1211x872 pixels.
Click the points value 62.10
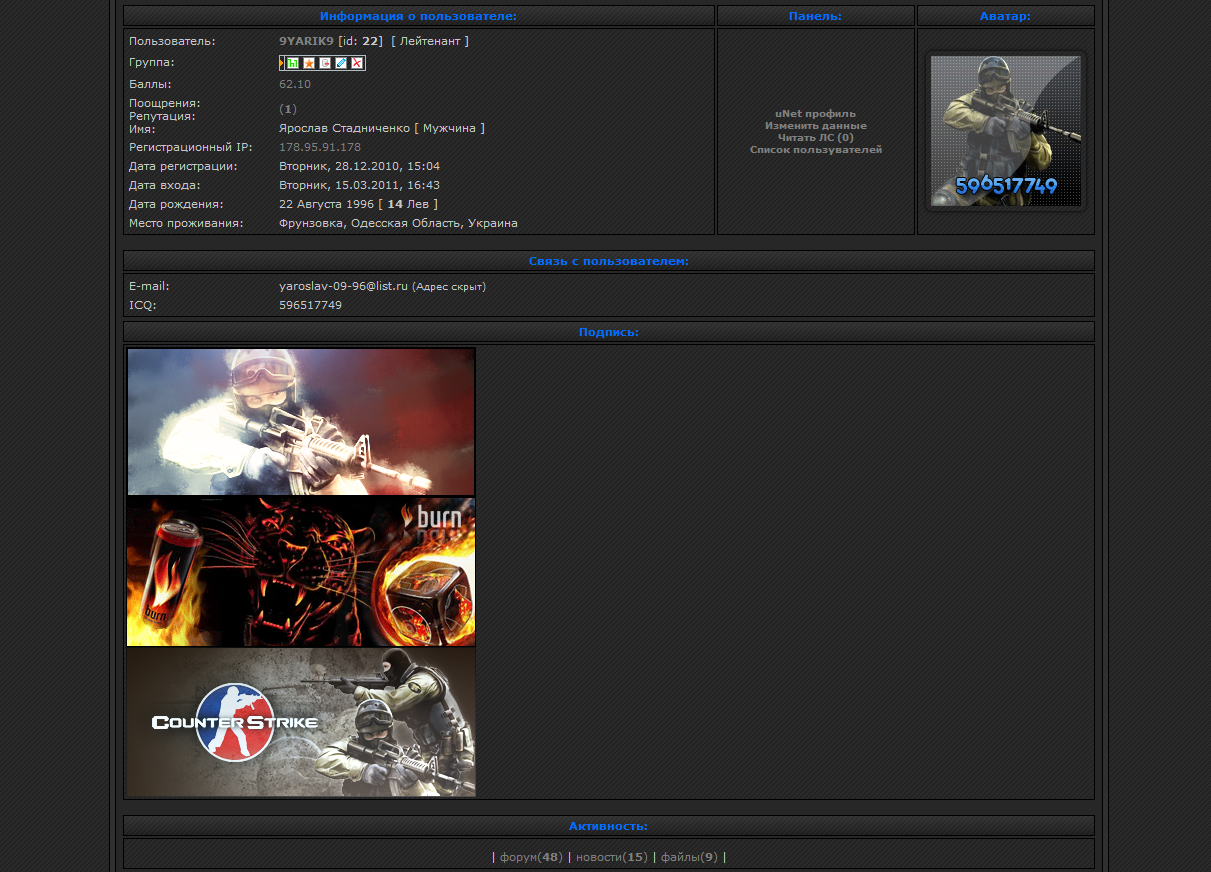pyautogui.click(x=295, y=84)
